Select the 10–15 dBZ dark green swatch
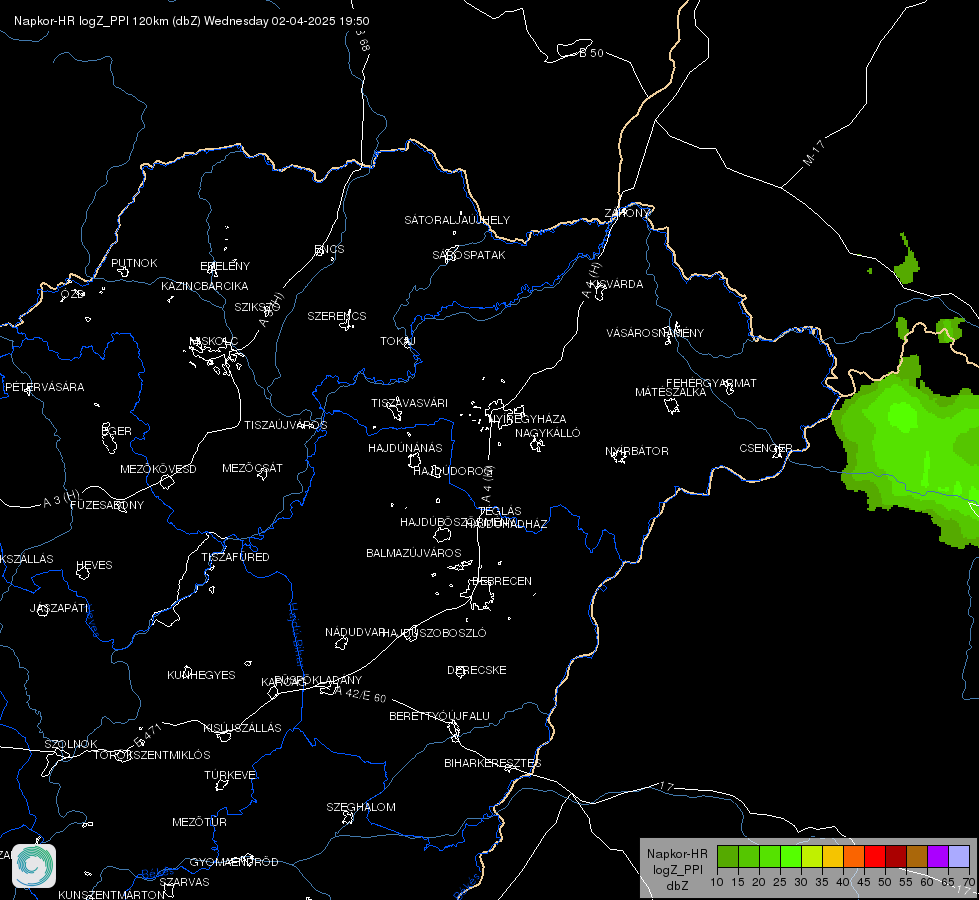979x900 pixels. pyautogui.click(x=727, y=856)
